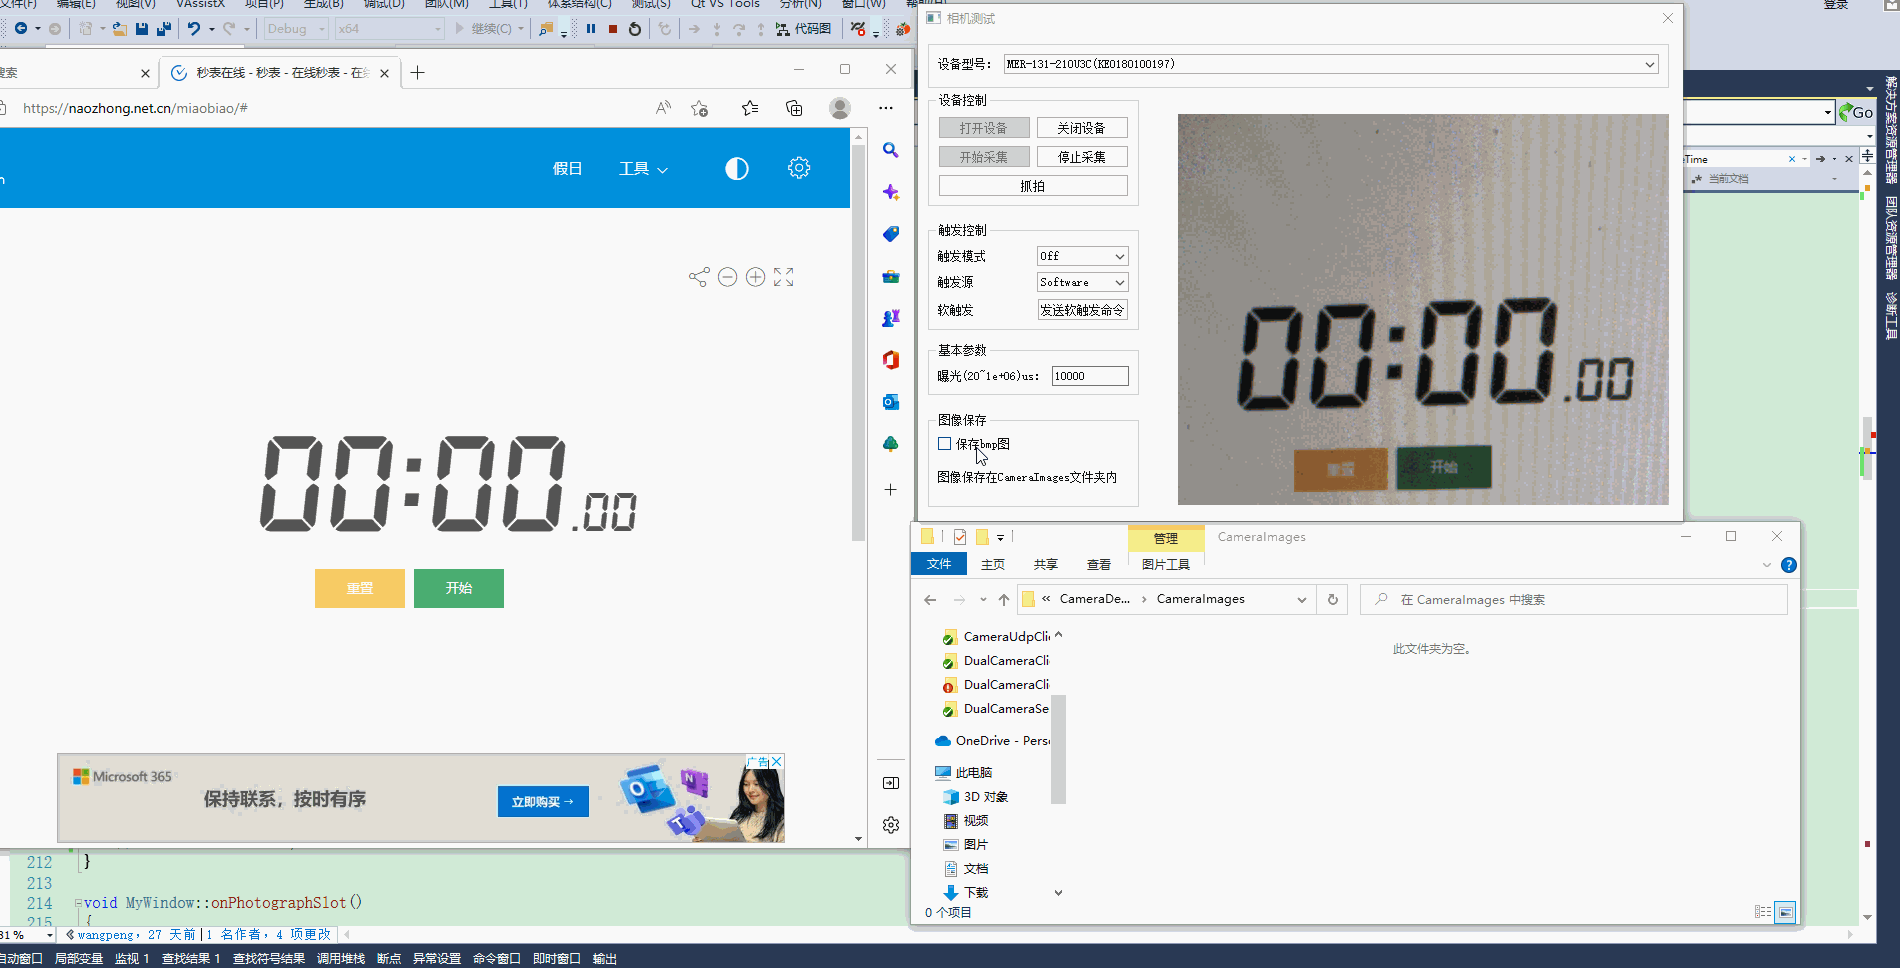Decrease stopwatch size with minus icon
The height and width of the screenshot is (968, 1900).
click(x=728, y=277)
